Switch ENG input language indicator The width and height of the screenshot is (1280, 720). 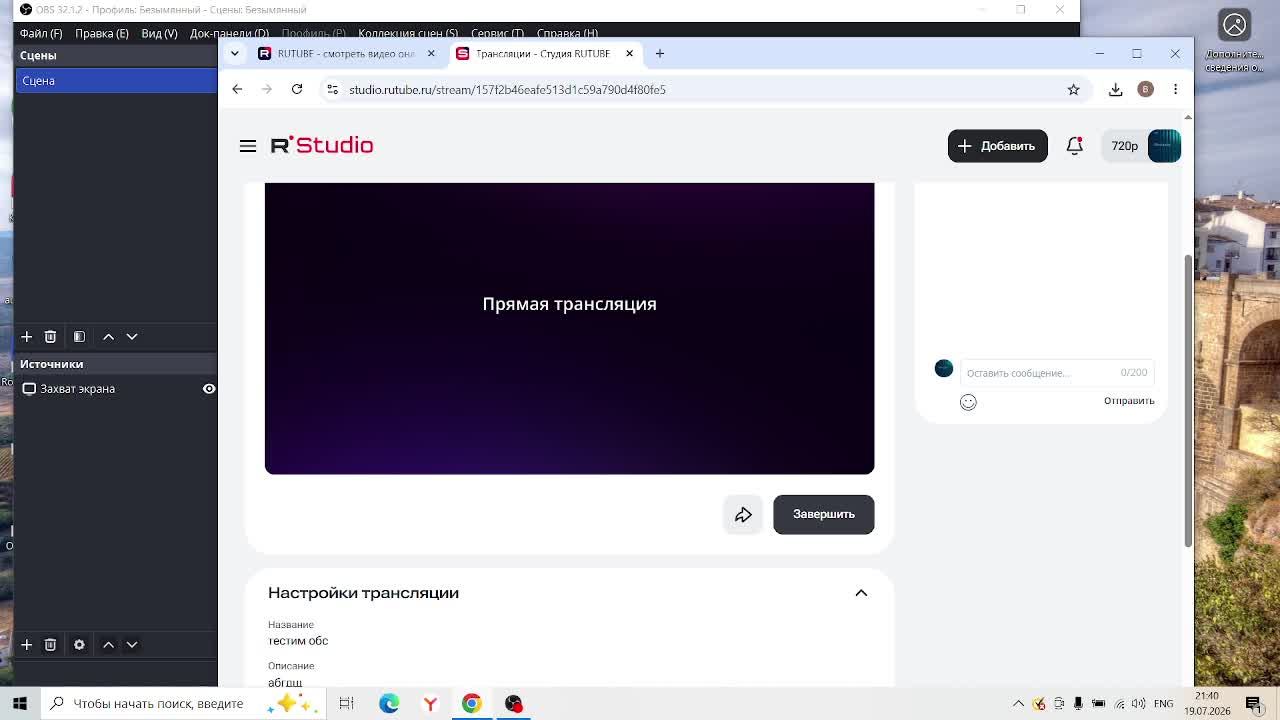(x=1164, y=704)
